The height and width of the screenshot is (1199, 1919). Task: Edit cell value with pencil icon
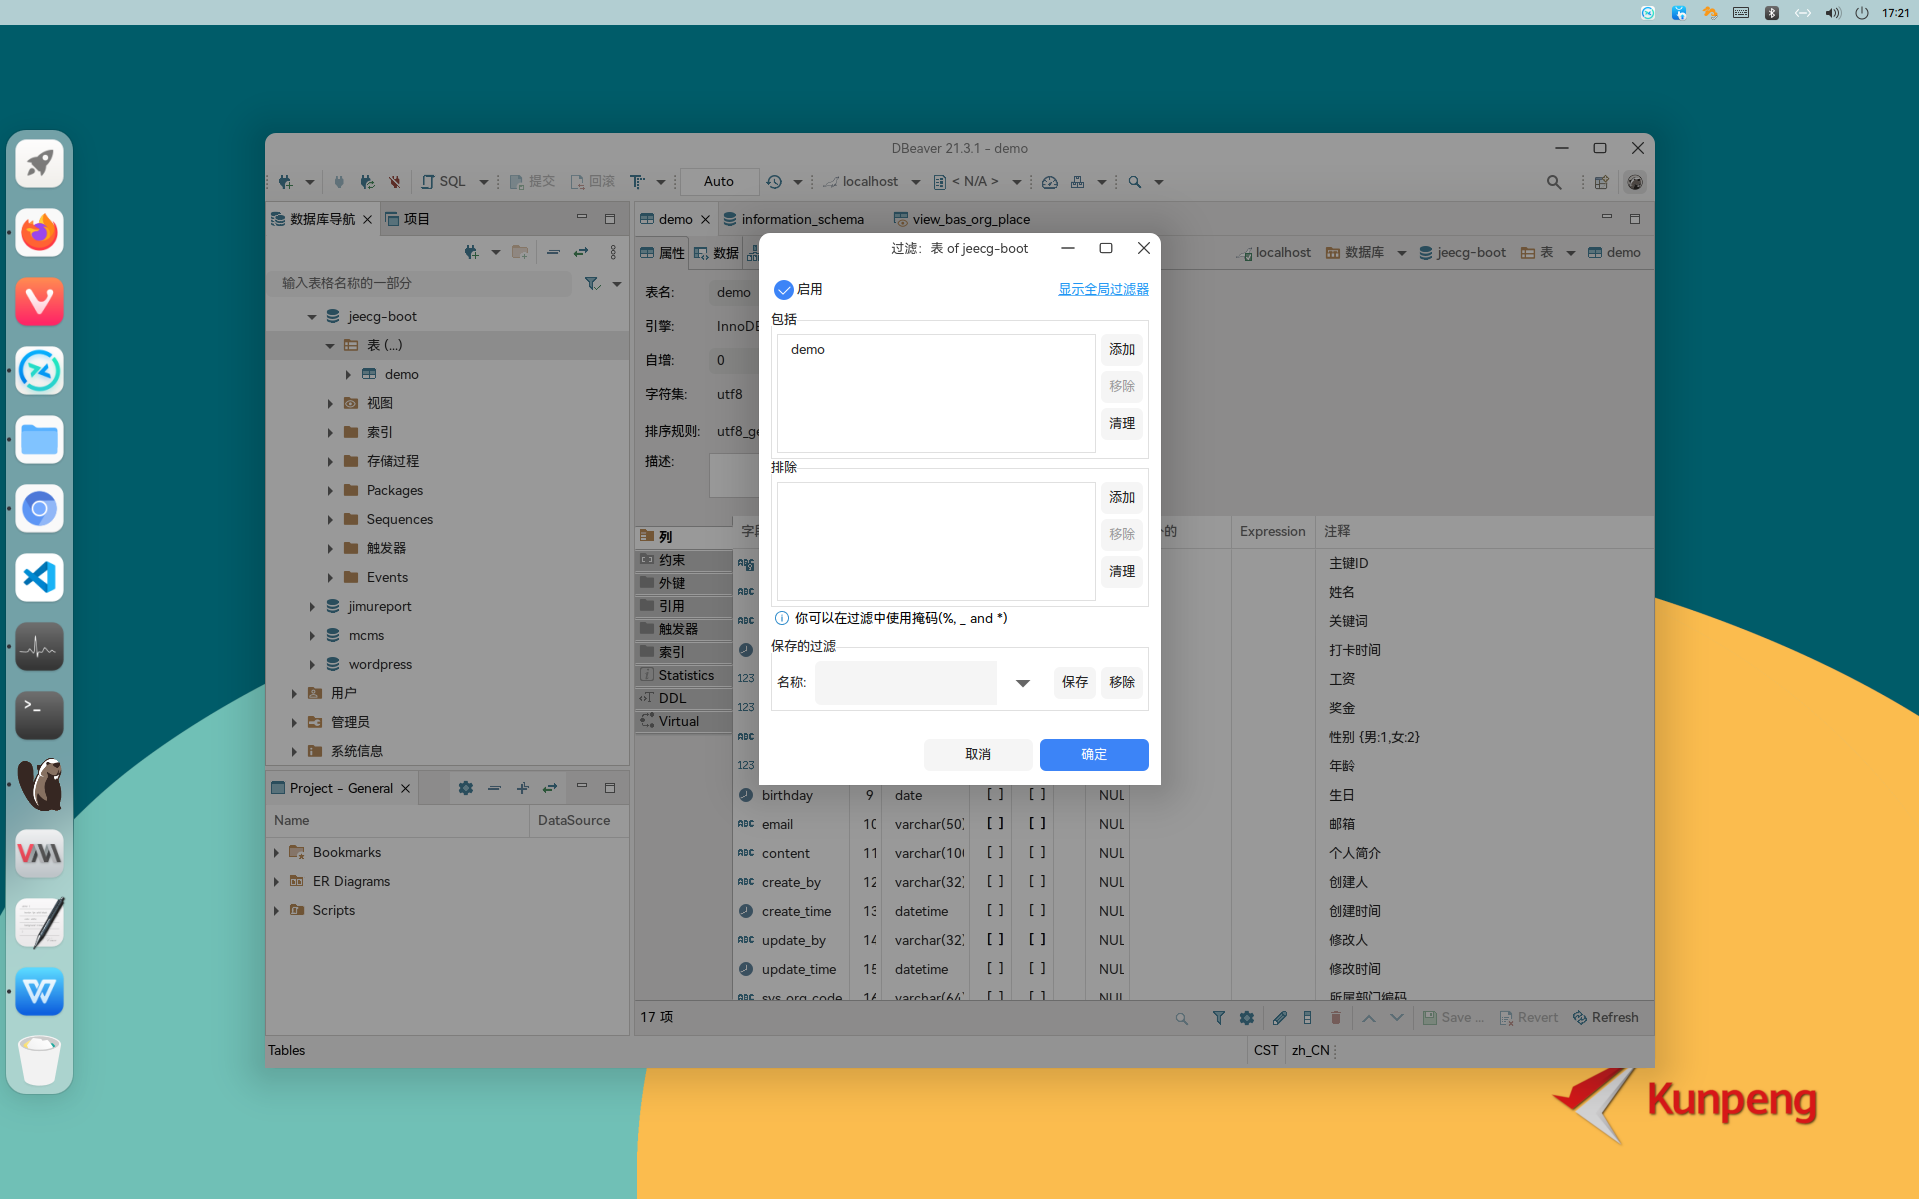click(1279, 1017)
